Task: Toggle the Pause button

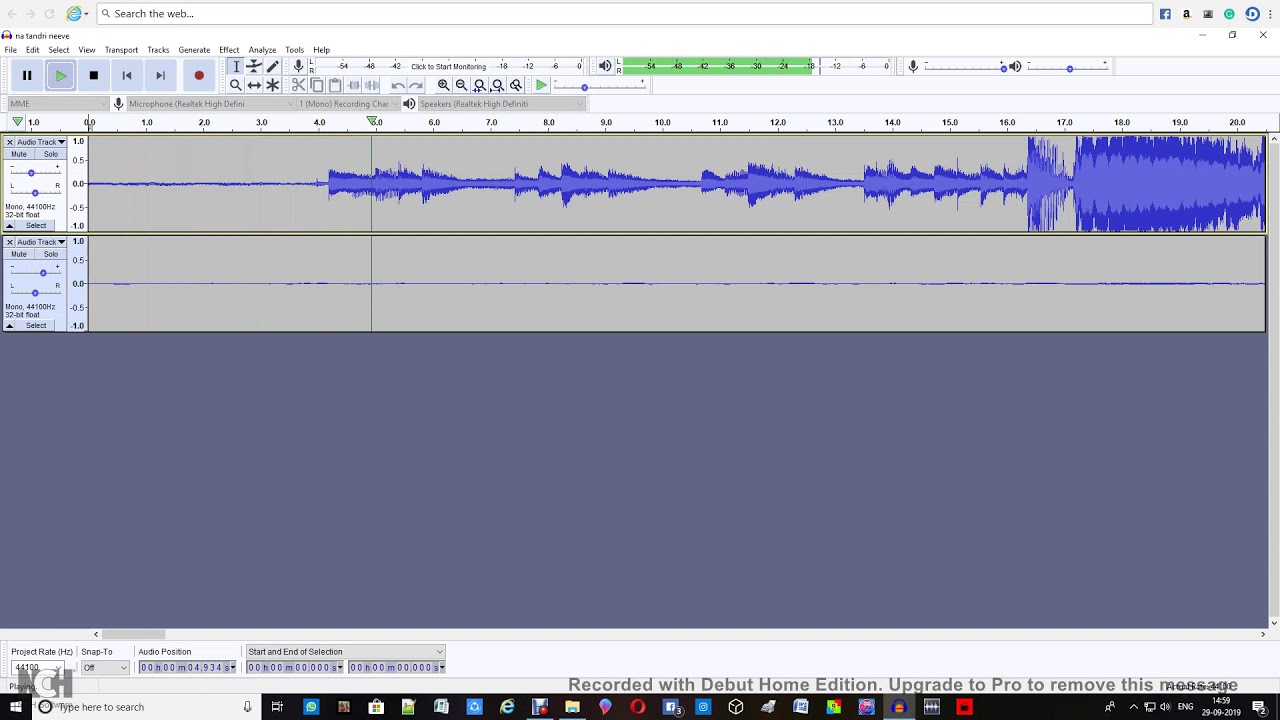Action: coord(27,75)
